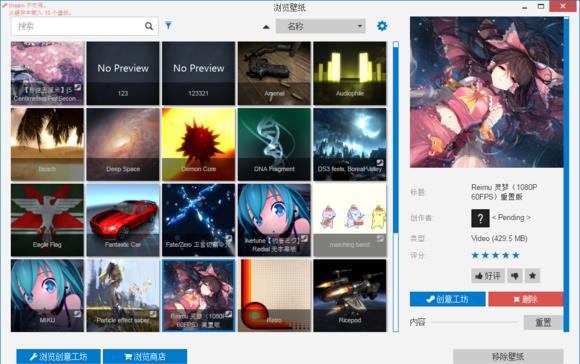Click the right panel scrollbar
The image size is (580, 364).
click(566, 174)
